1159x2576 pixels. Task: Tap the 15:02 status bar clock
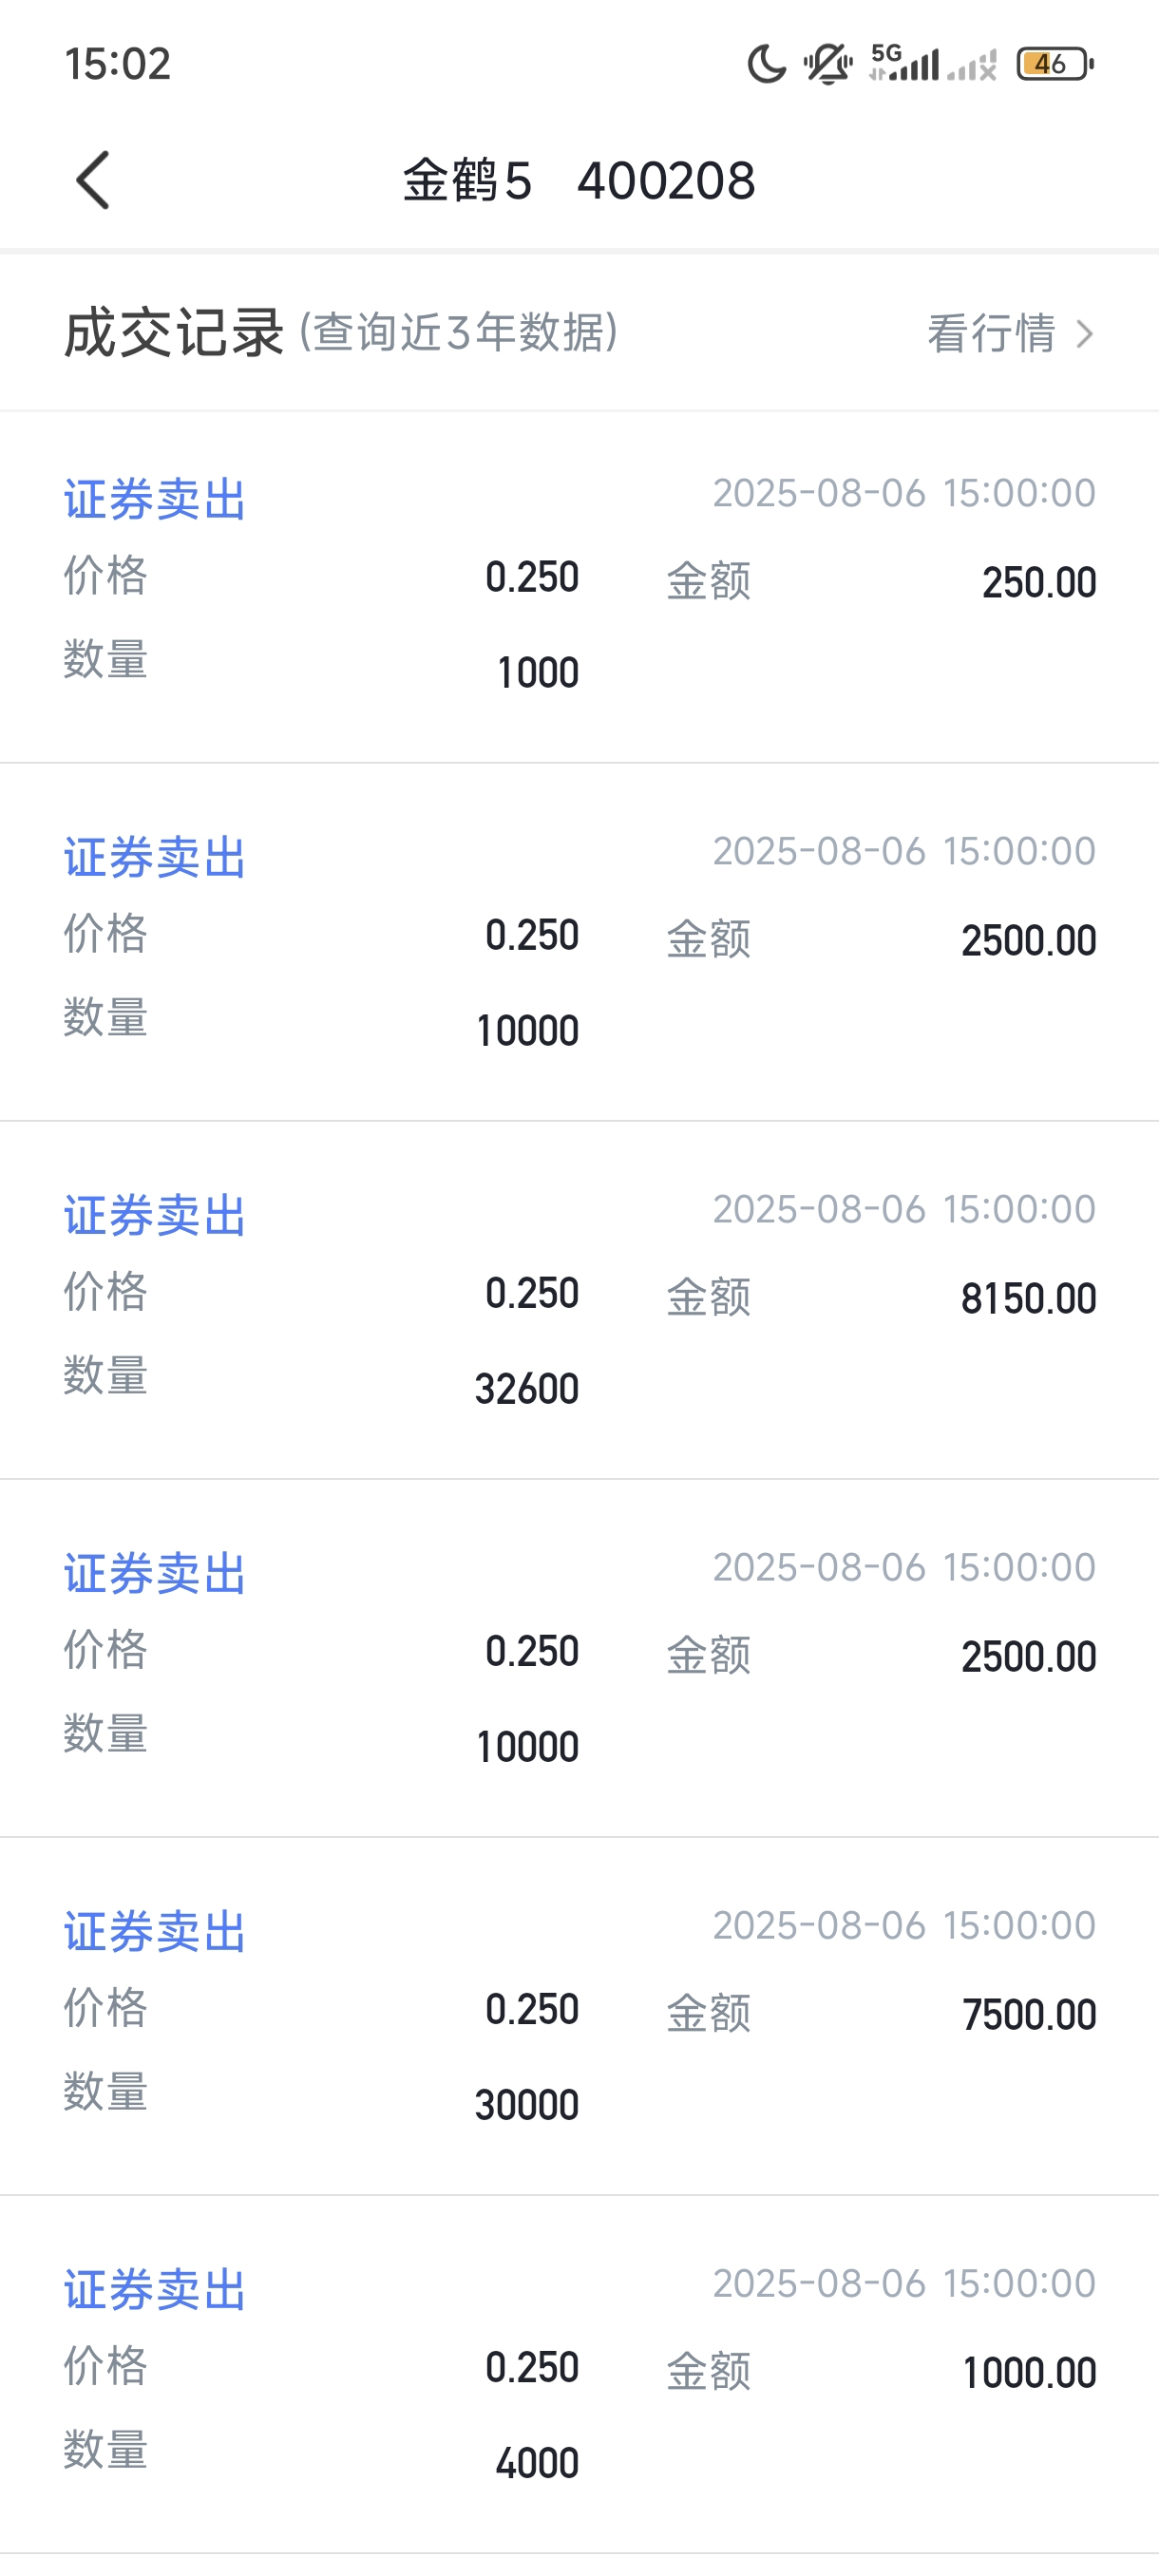click(118, 64)
